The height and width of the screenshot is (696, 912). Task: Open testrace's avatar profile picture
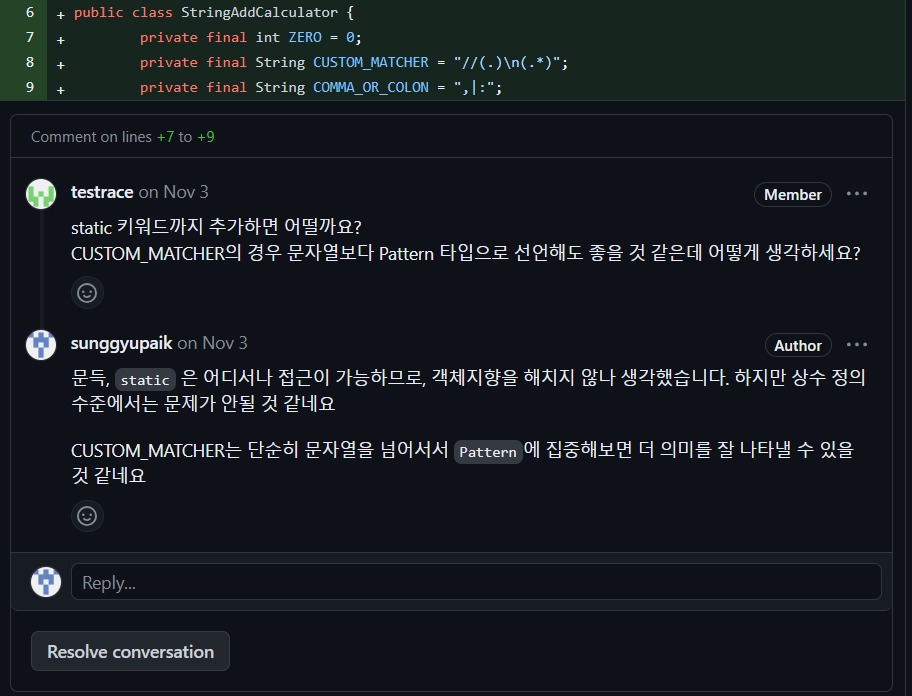pyautogui.click(x=41, y=194)
